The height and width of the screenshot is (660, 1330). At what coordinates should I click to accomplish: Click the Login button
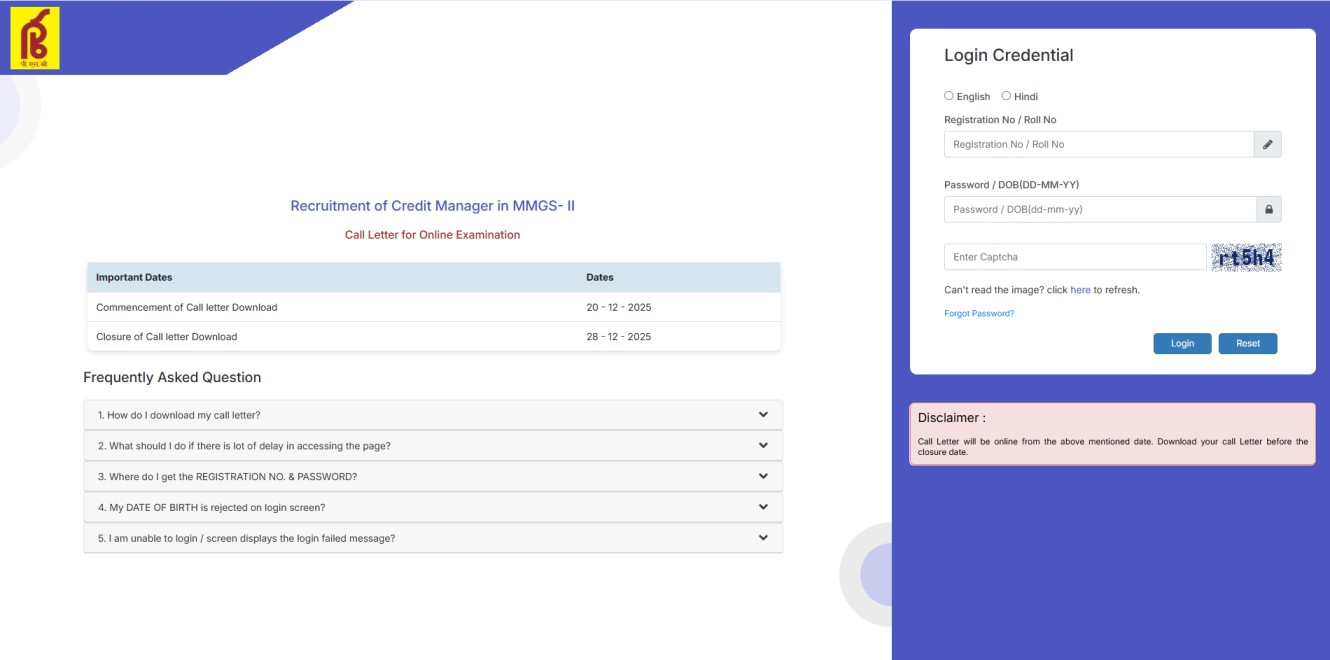1182,343
